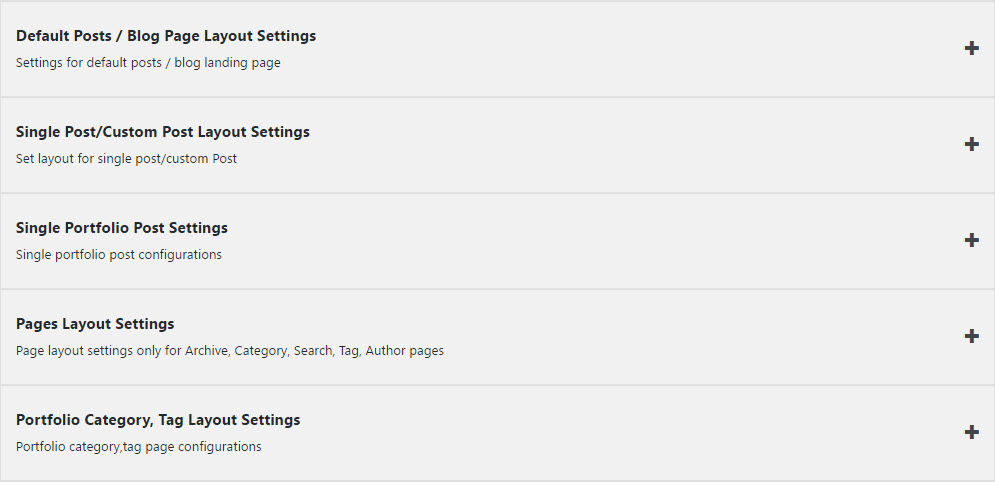995x482 pixels.
Task: Click "Set layout for single post/custom Post" description
Action: click(126, 158)
